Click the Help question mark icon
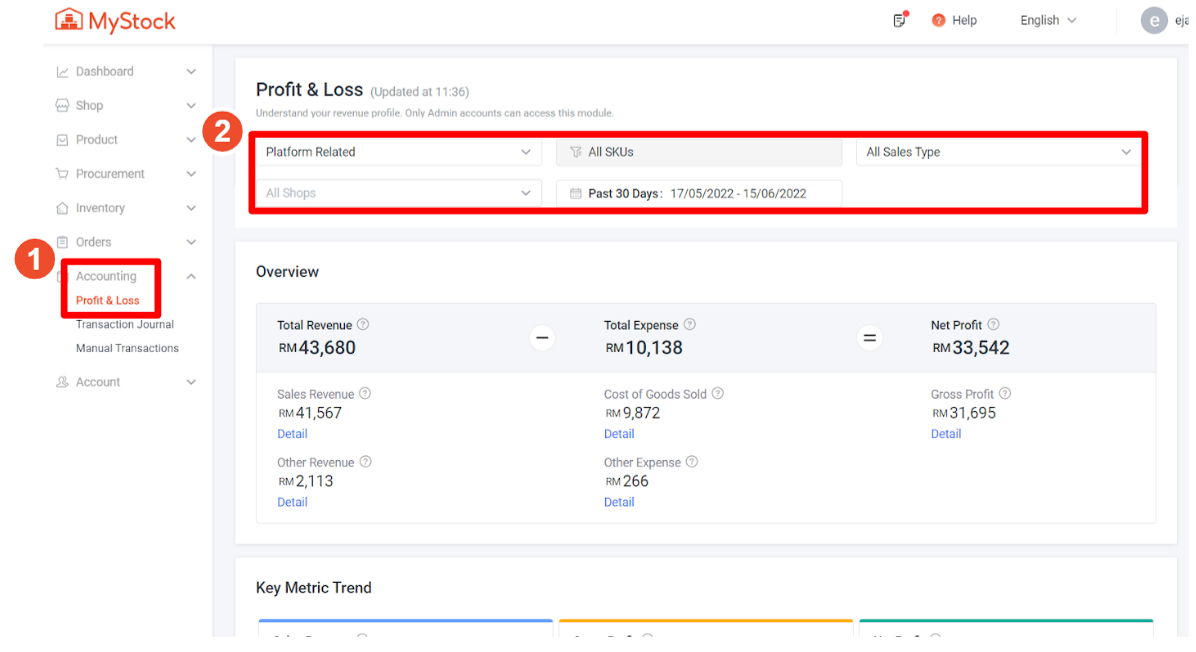The image size is (1196, 652). [938, 20]
